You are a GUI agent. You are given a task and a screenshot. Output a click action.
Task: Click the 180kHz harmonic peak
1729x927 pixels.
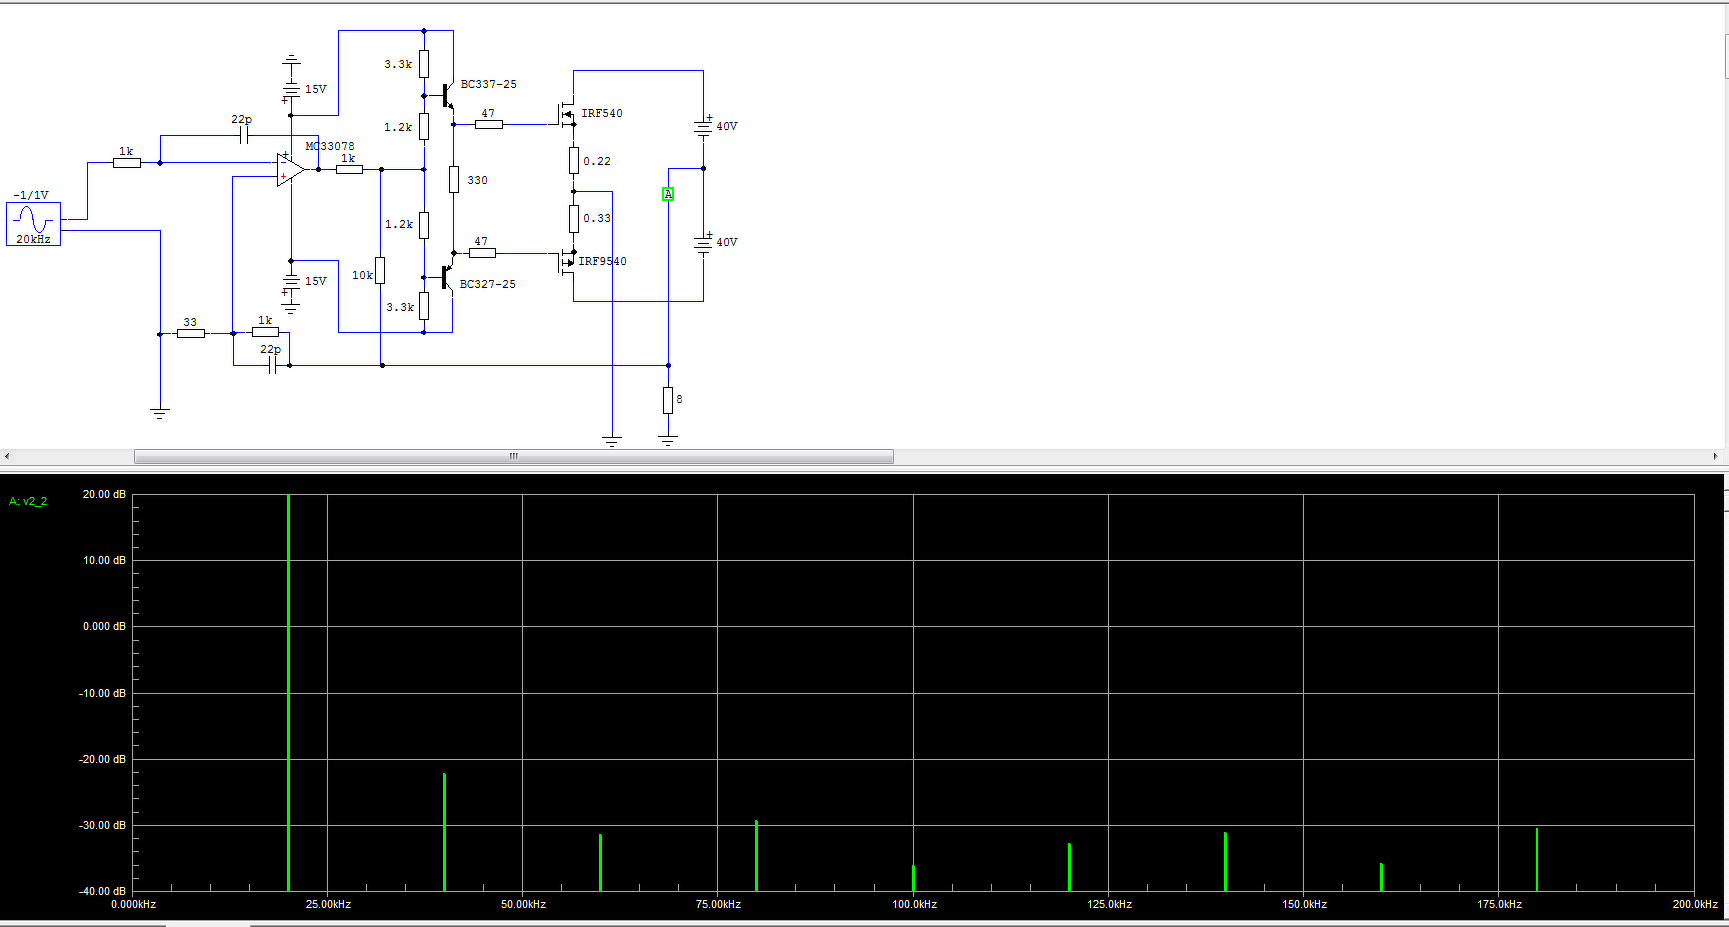[1537, 859]
